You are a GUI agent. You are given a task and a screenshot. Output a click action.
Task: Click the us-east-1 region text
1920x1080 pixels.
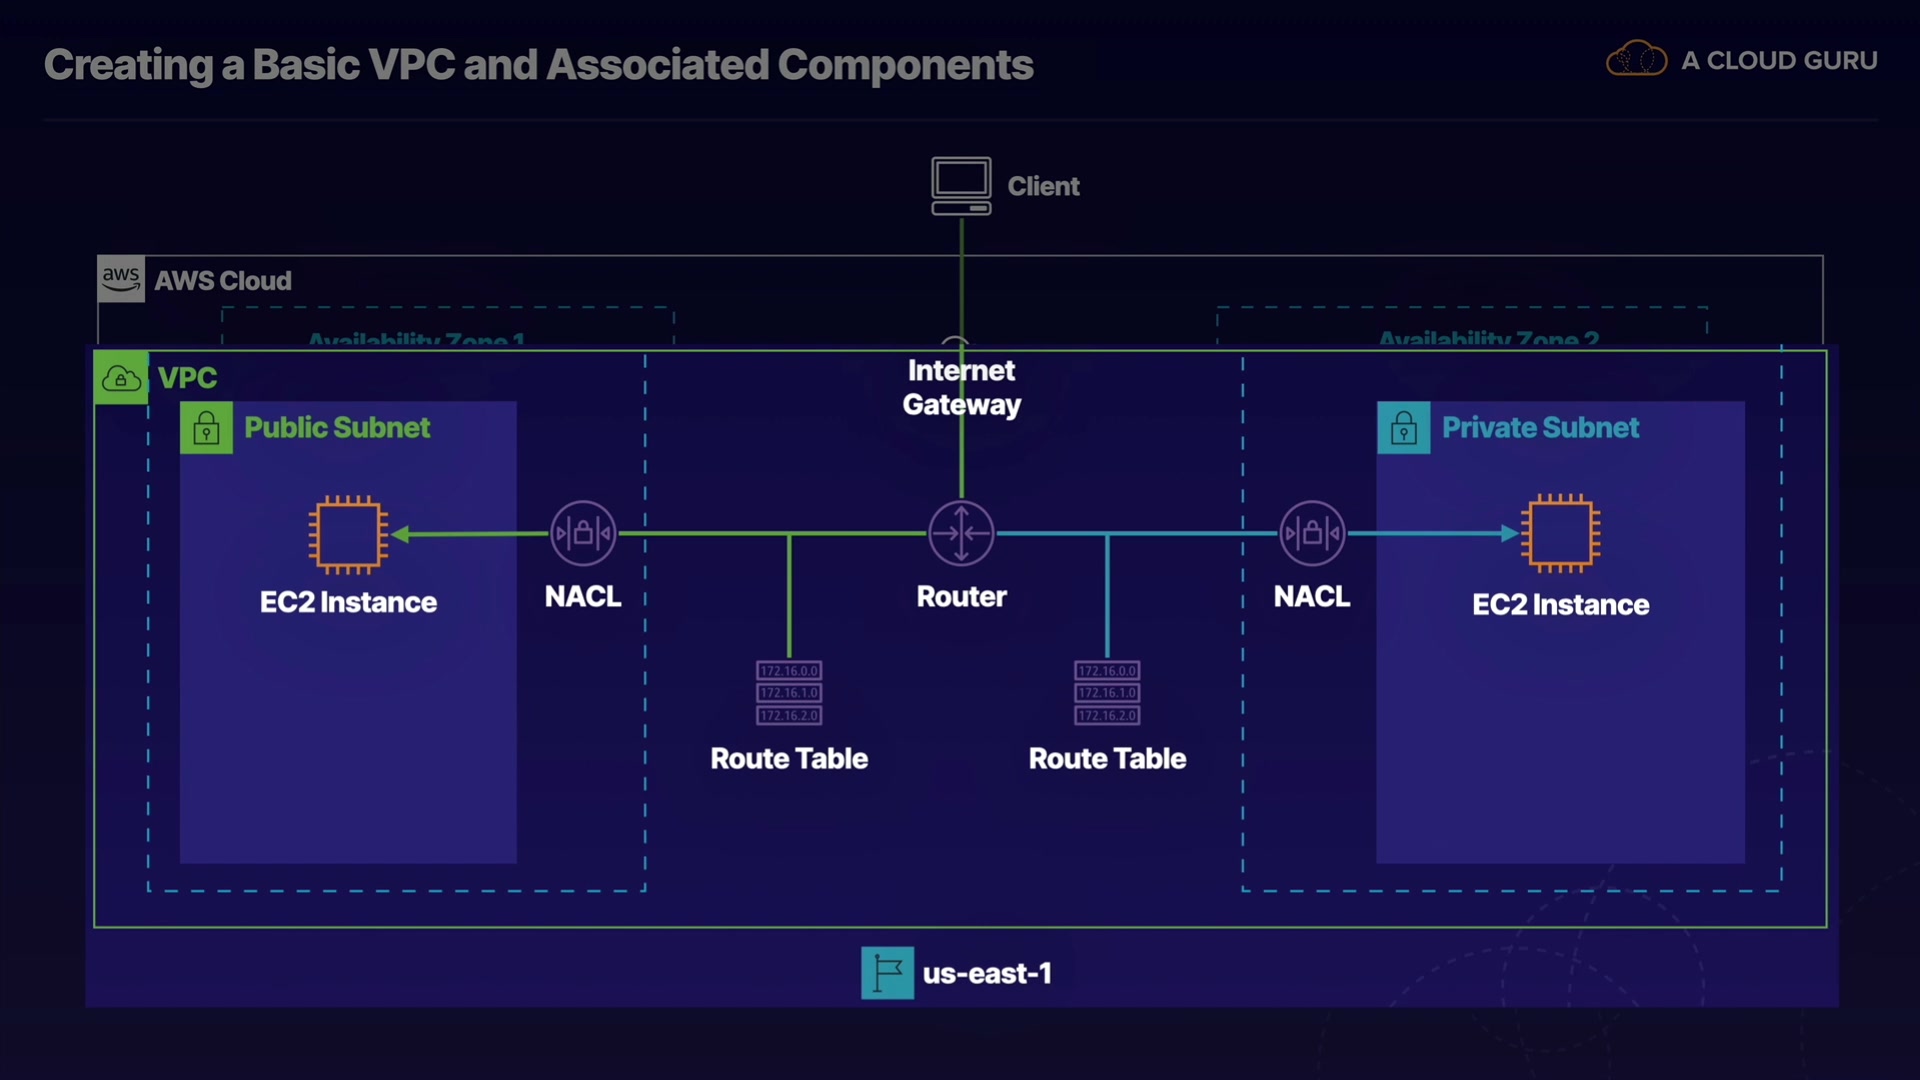tap(987, 974)
